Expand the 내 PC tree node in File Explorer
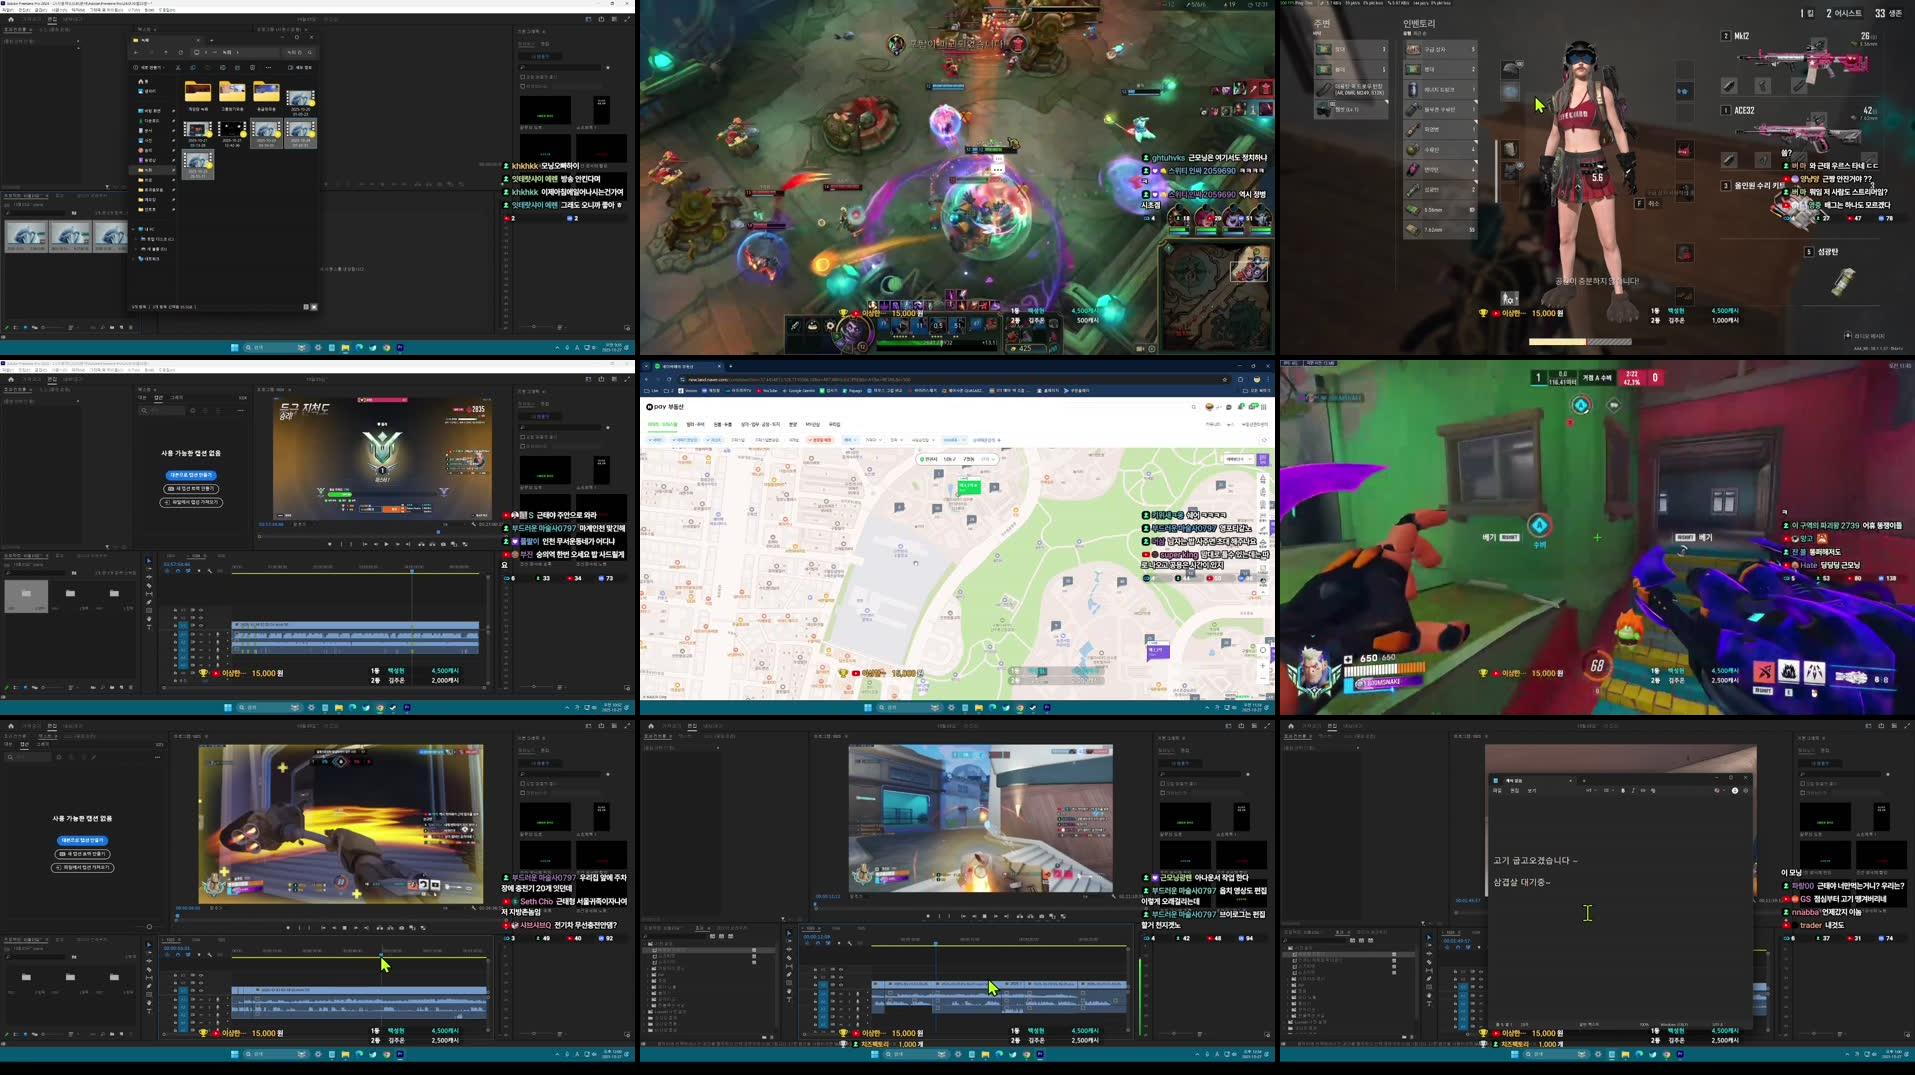1915x1075 pixels. (134, 230)
